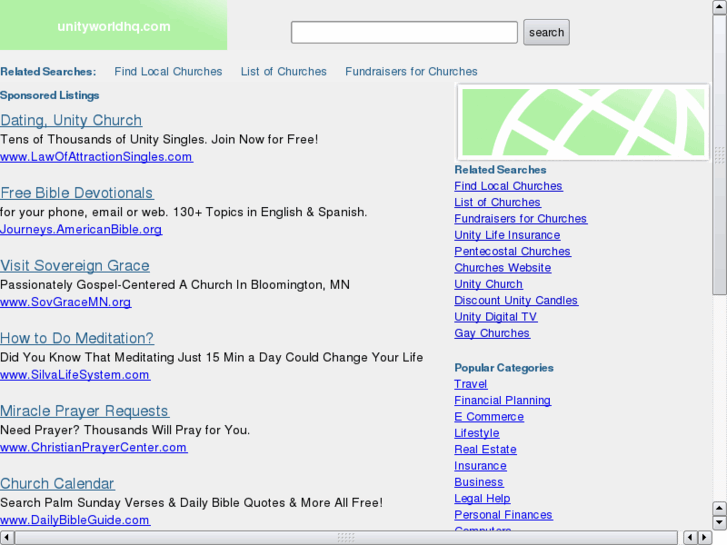Visit Journeys.AmericanBible.org link
The image size is (727, 545).
pyautogui.click(x=81, y=230)
